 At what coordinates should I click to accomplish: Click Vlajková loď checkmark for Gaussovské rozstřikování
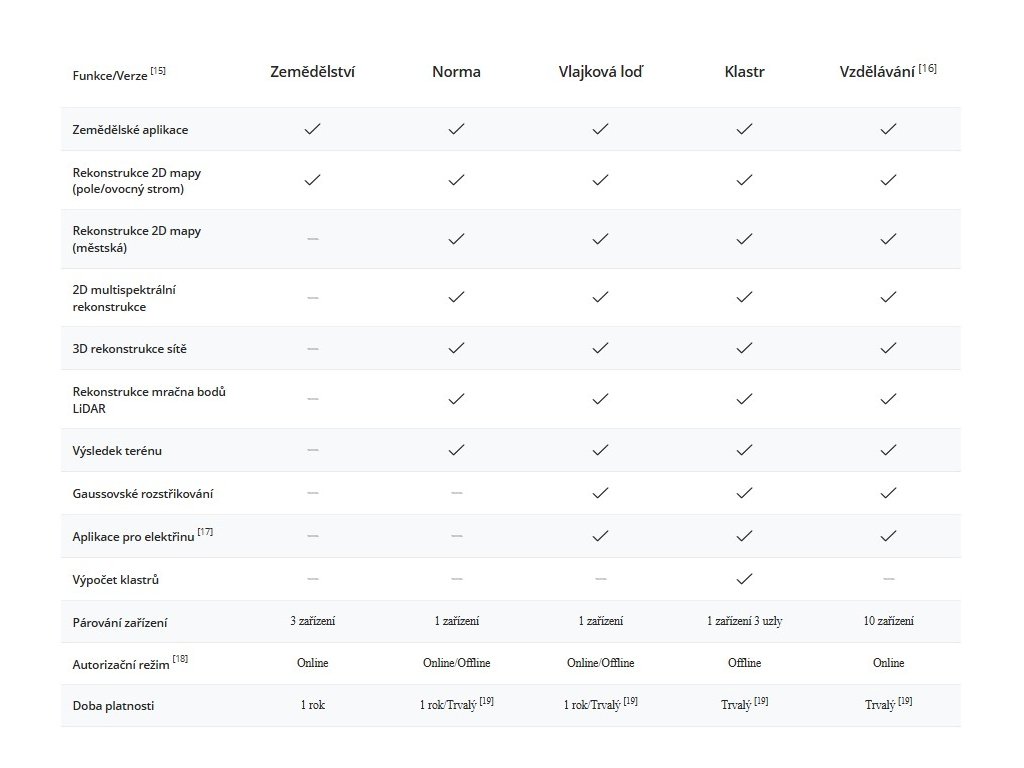(x=601, y=493)
